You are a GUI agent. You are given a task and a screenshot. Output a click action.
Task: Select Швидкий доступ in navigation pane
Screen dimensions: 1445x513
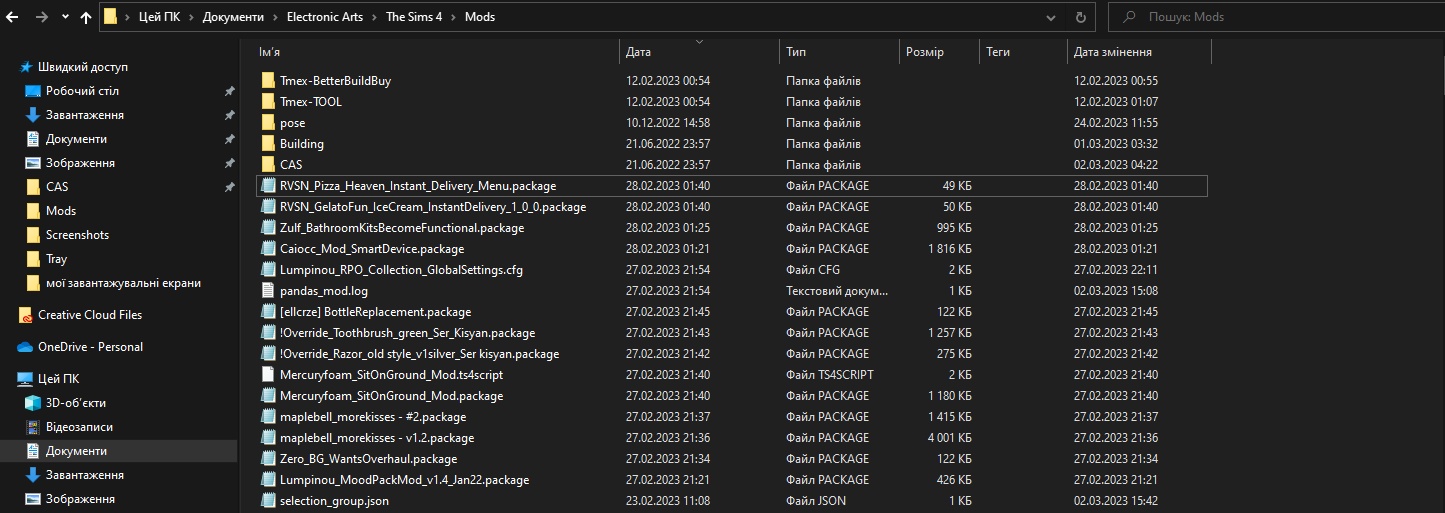(82, 67)
